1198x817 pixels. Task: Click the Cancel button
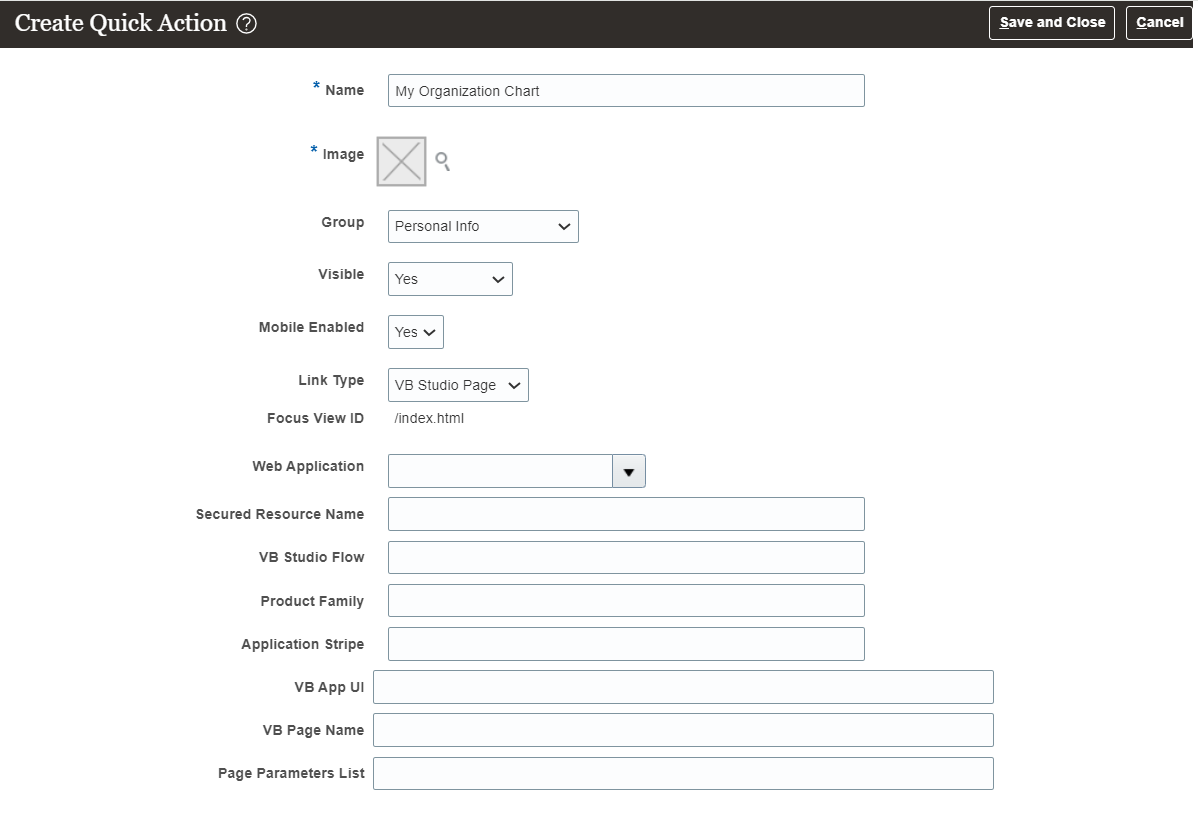(1158, 22)
